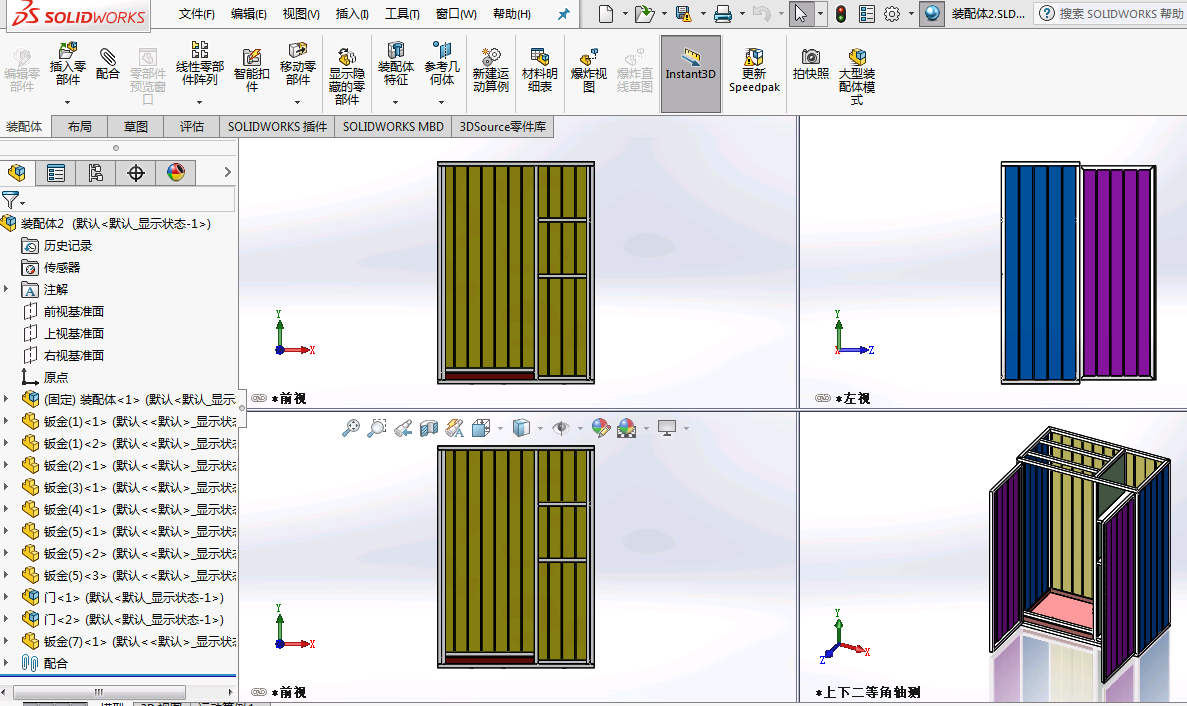This screenshot has width=1187, height=706.
Task: Open Reference Geometry (参考几何体) tool
Action: click(442, 62)
